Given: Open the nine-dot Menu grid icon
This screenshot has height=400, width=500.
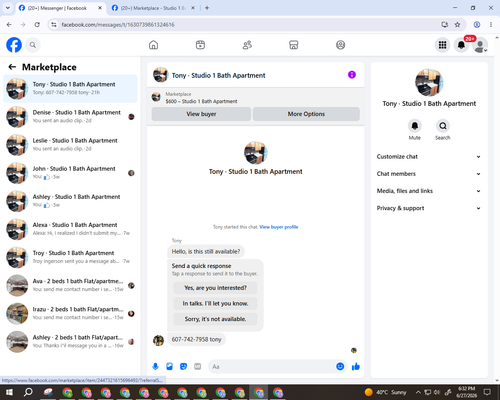Looking at the screenshot, I should coord(442,45).
